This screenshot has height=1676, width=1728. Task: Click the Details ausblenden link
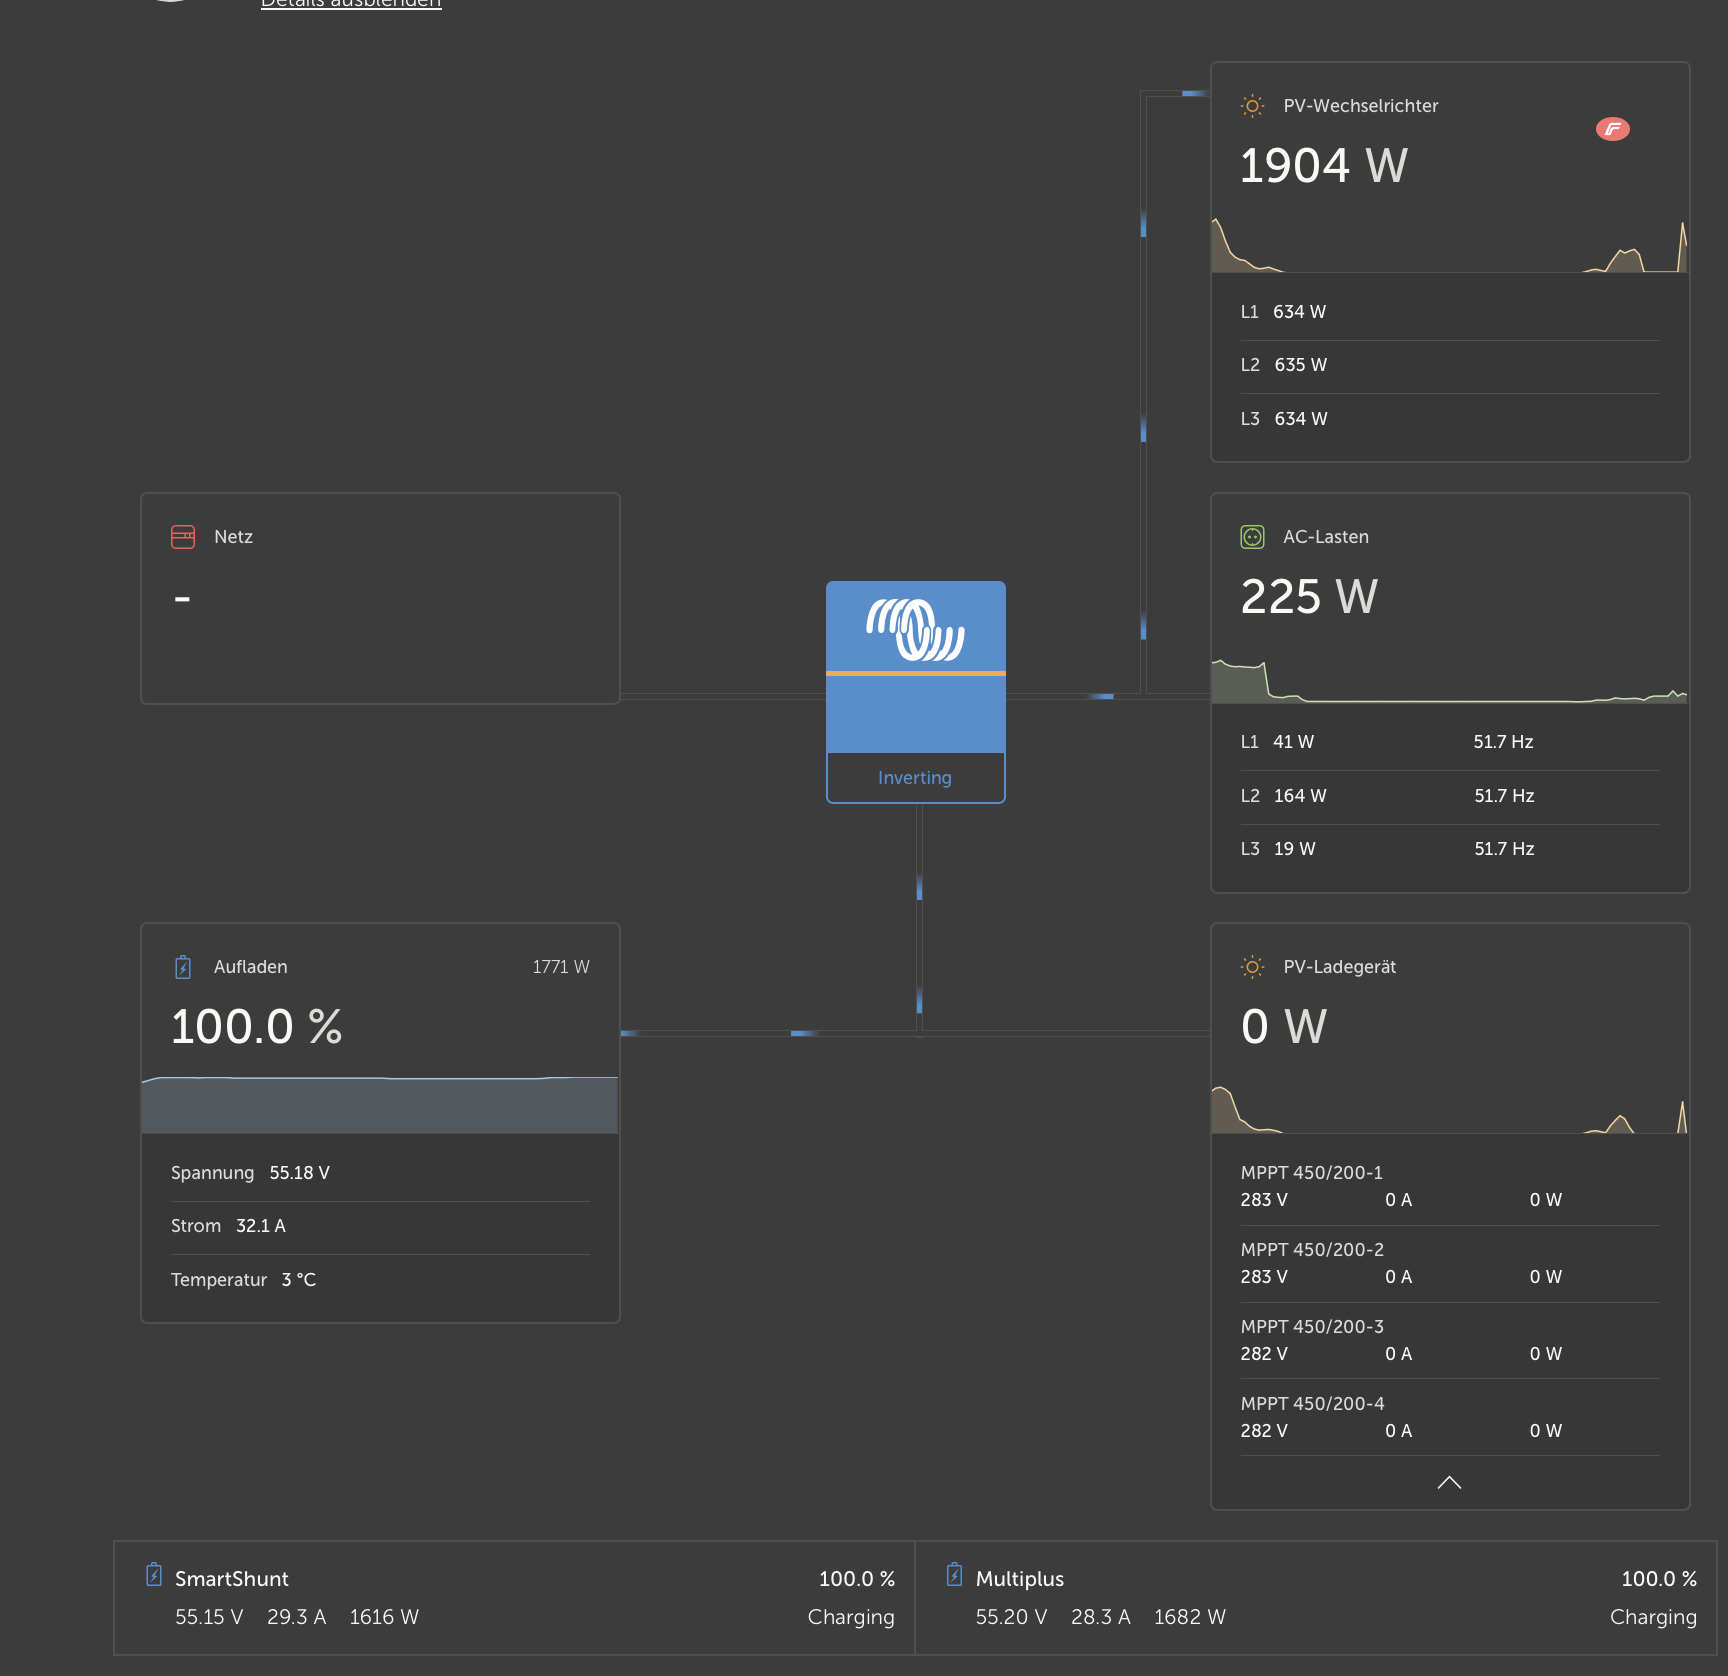point(351,4)
